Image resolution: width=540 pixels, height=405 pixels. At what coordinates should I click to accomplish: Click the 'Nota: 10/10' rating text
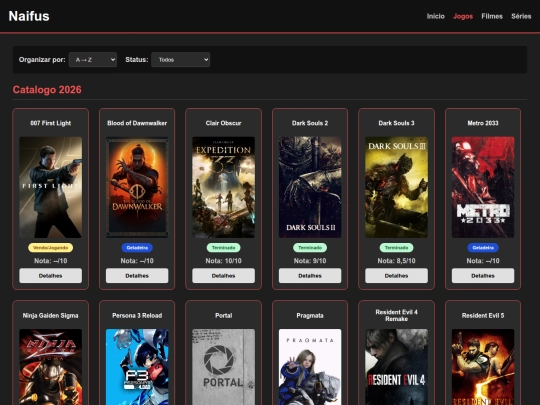point(224,261)
